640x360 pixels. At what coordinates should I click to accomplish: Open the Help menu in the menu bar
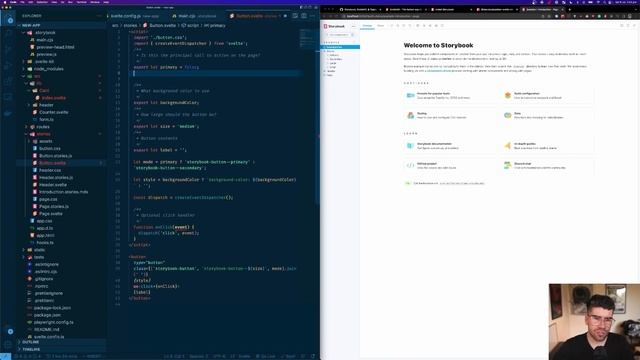[106, 2]
